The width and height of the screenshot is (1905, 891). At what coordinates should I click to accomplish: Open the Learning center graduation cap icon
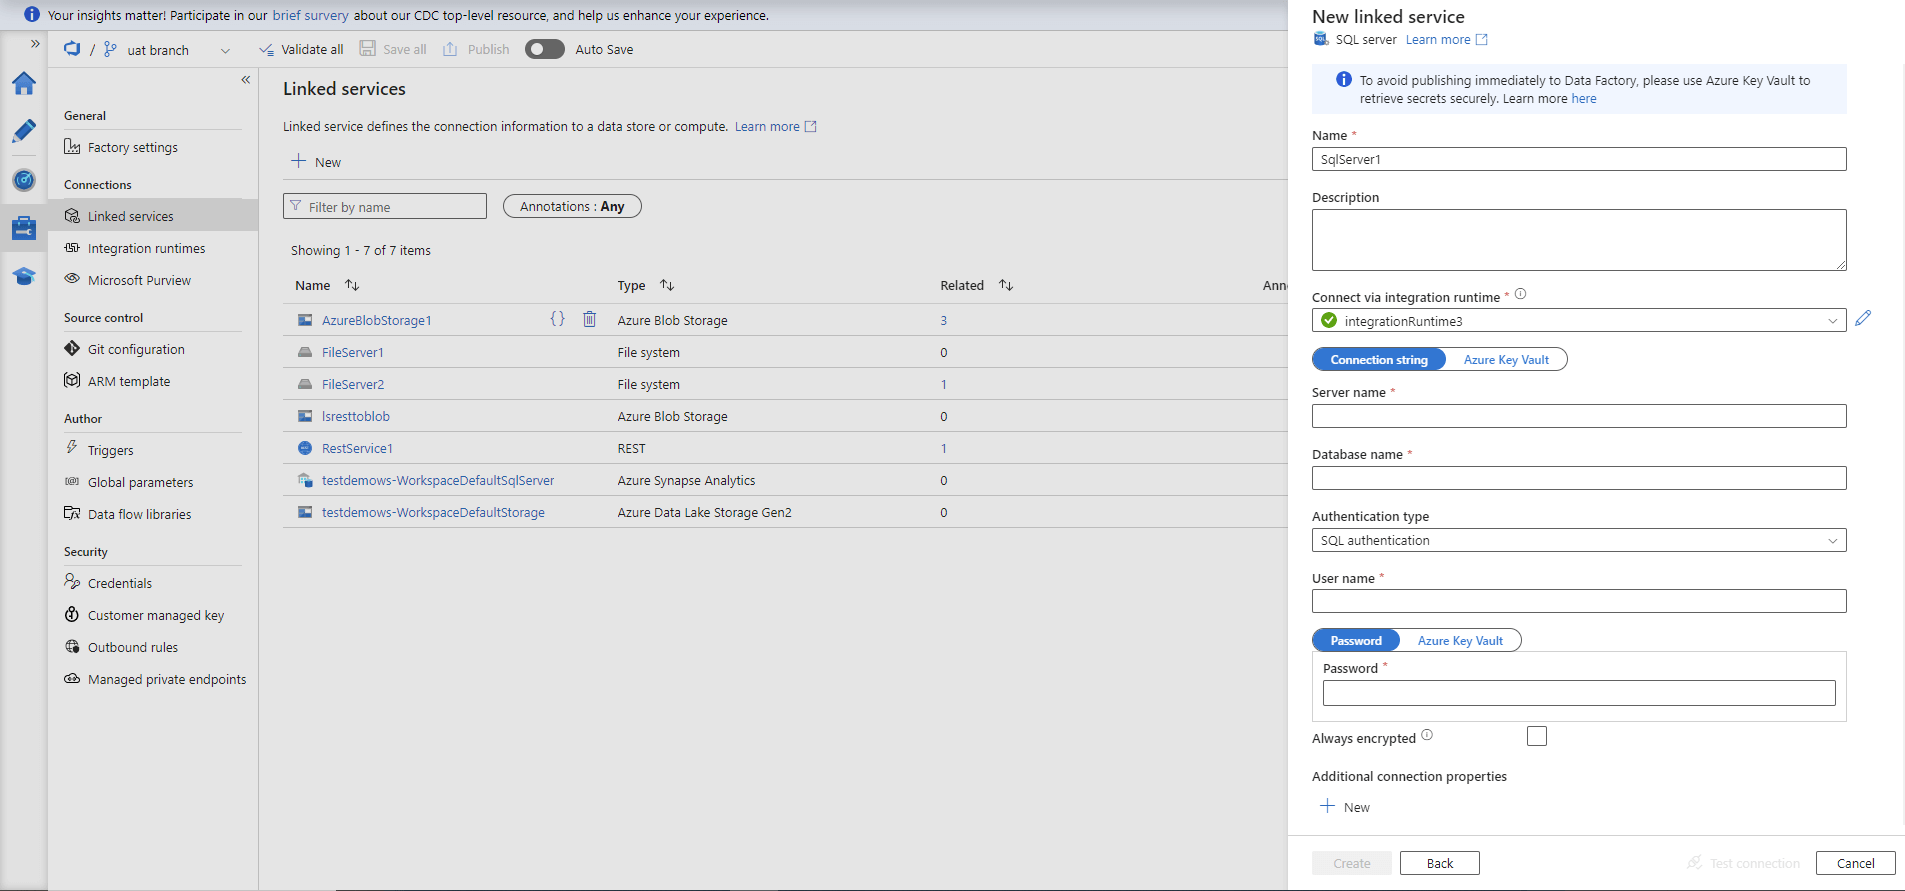click(x=24, y=276)
